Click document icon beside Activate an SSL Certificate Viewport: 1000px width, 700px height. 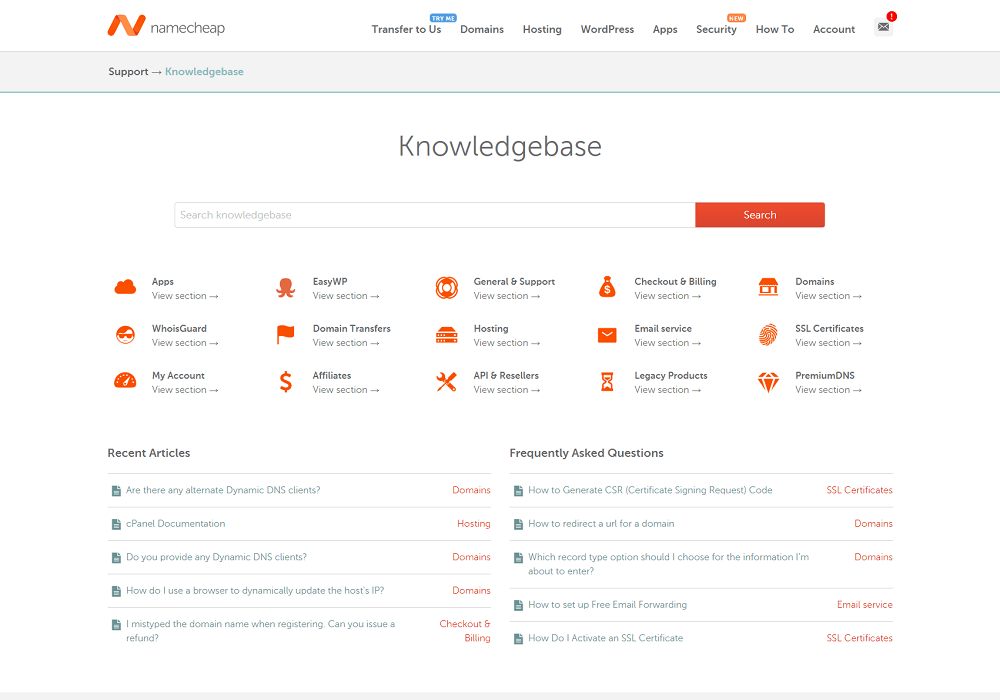click(518, 639)
